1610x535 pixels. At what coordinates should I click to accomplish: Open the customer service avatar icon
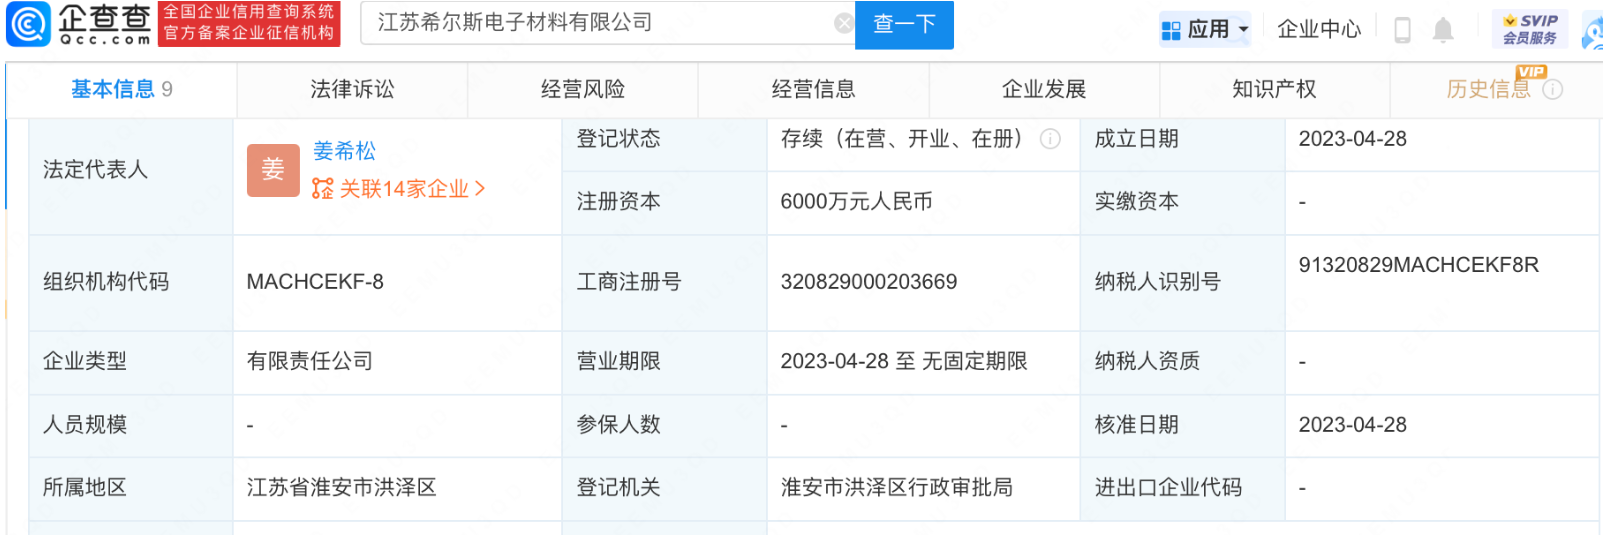pos(1594,31)
